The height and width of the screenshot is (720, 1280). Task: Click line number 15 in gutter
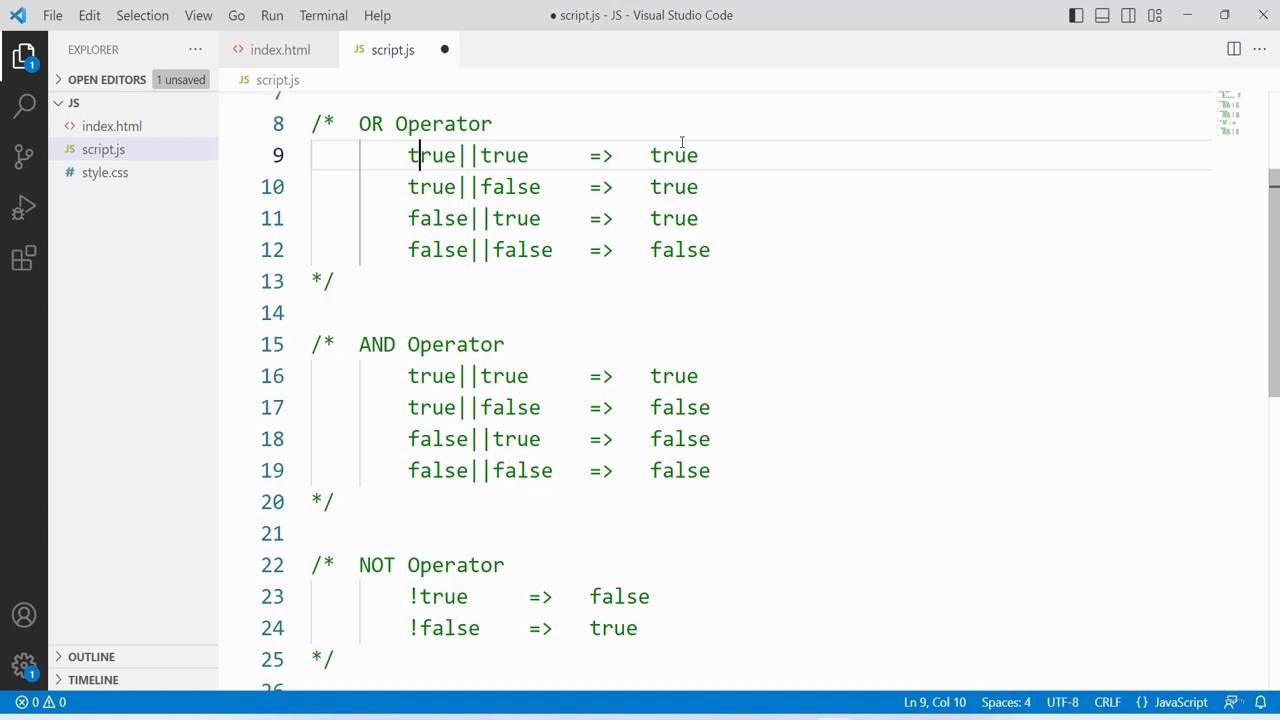[272, 345]
